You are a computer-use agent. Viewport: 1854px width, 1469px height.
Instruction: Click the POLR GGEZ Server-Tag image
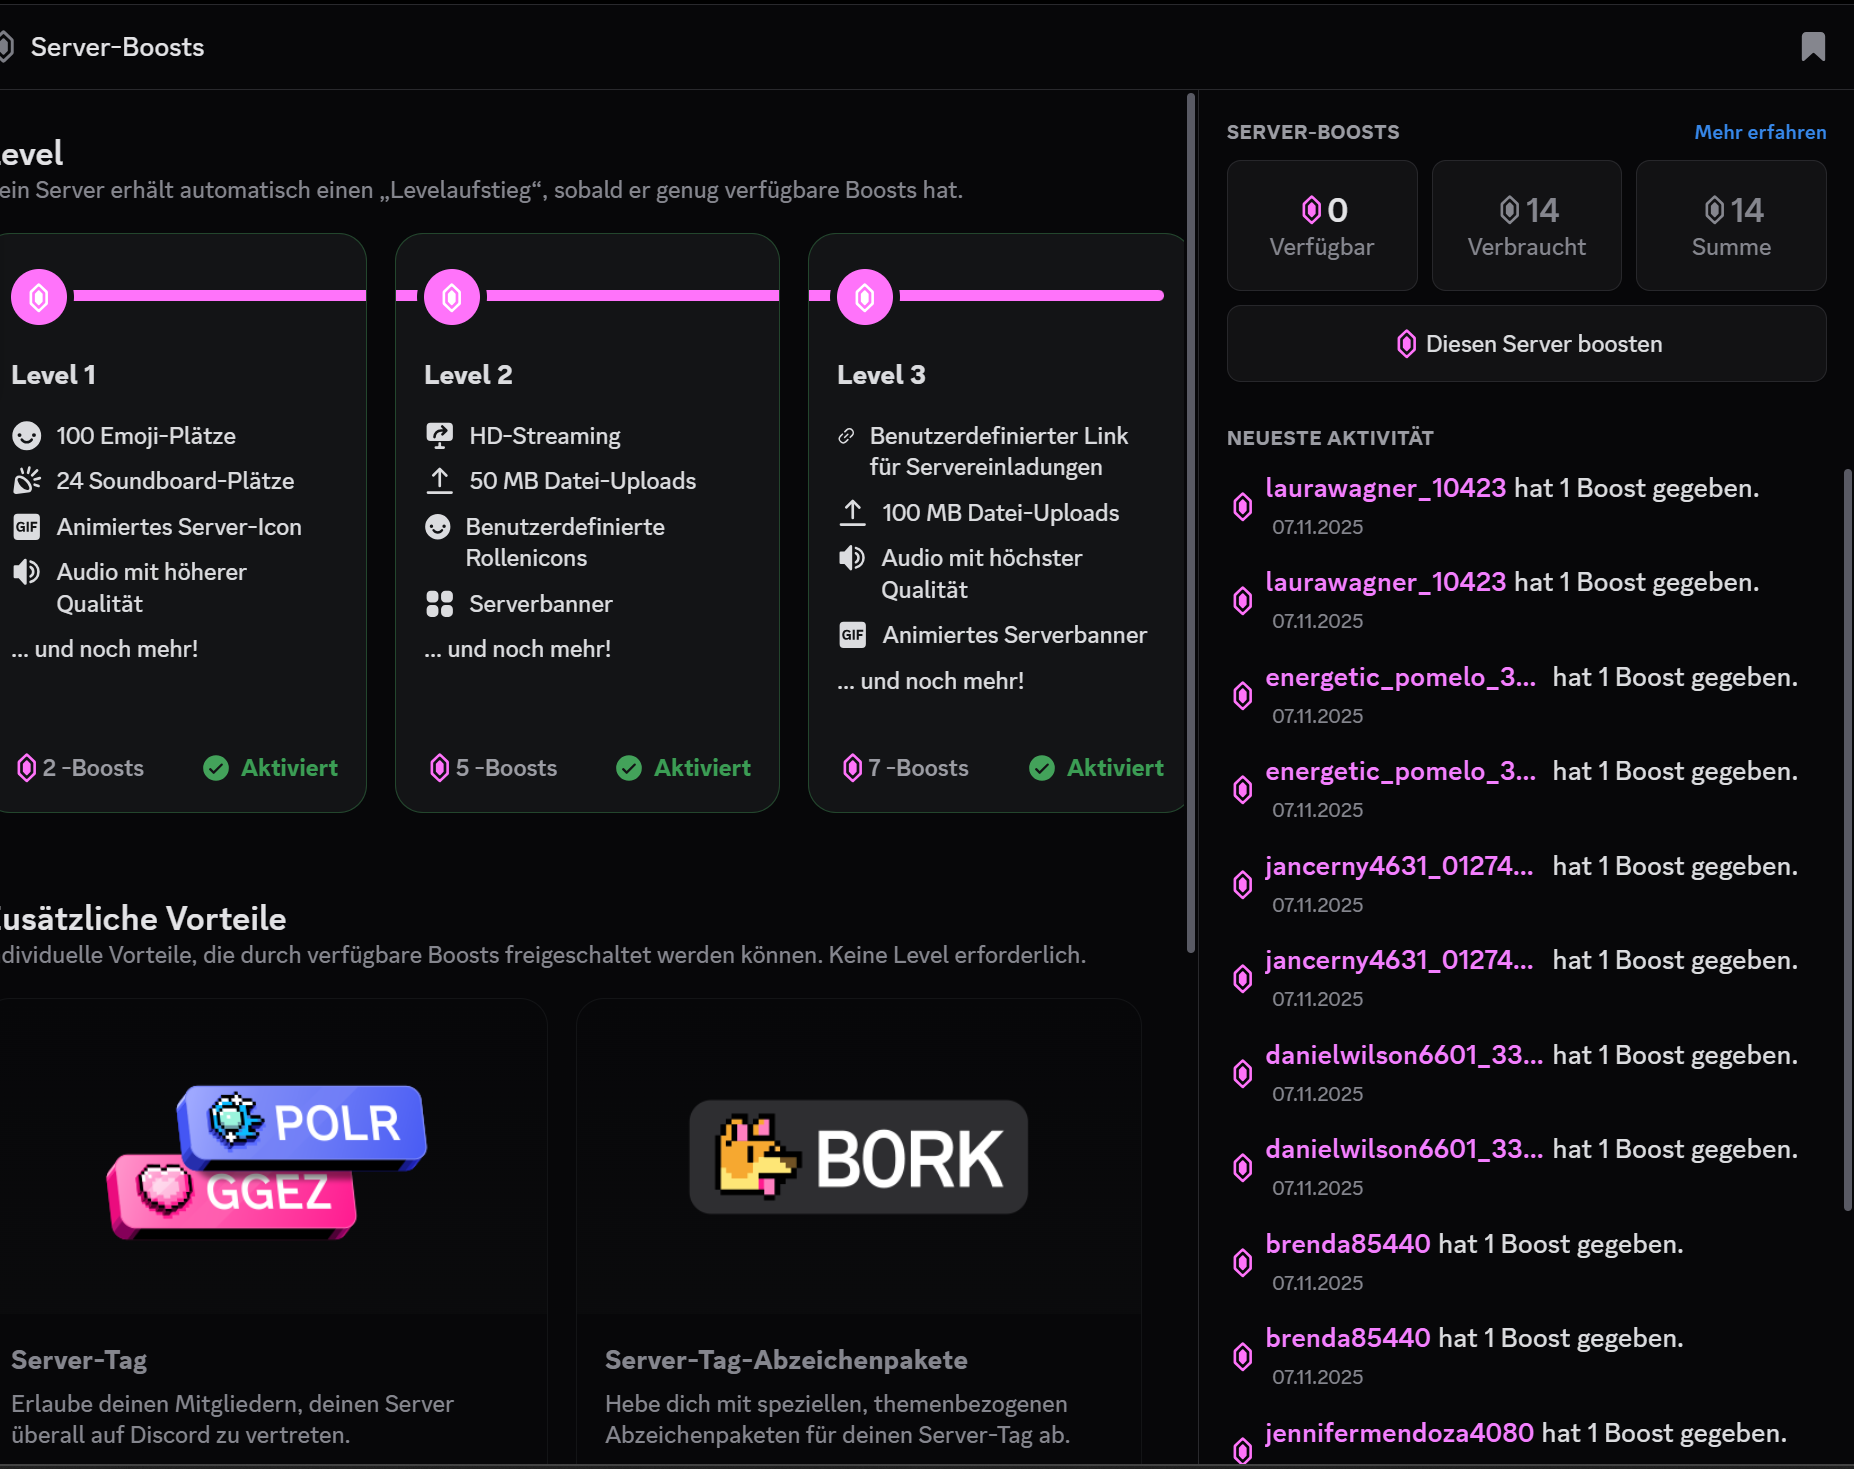268,1158
